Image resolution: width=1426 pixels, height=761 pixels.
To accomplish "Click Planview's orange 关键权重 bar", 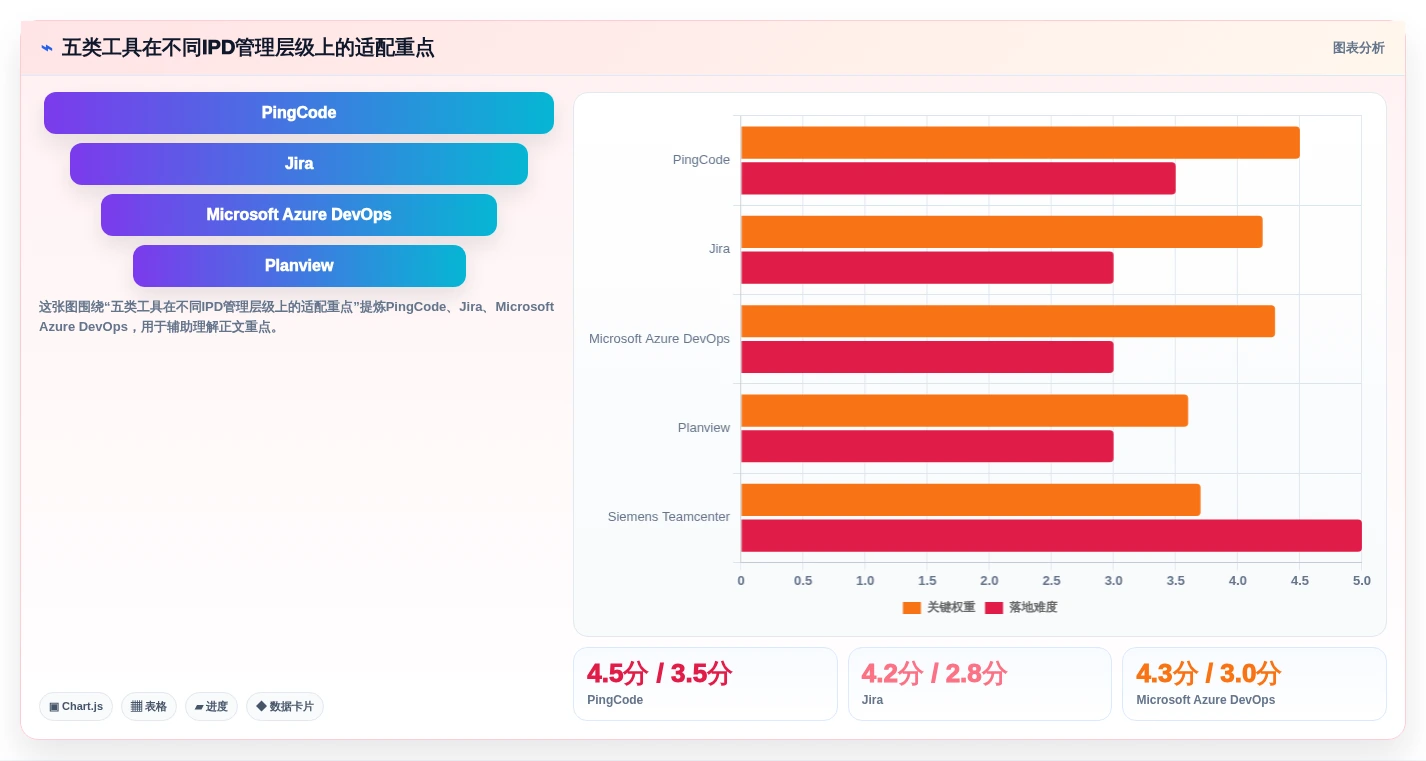I will click(x=964, y=411).
